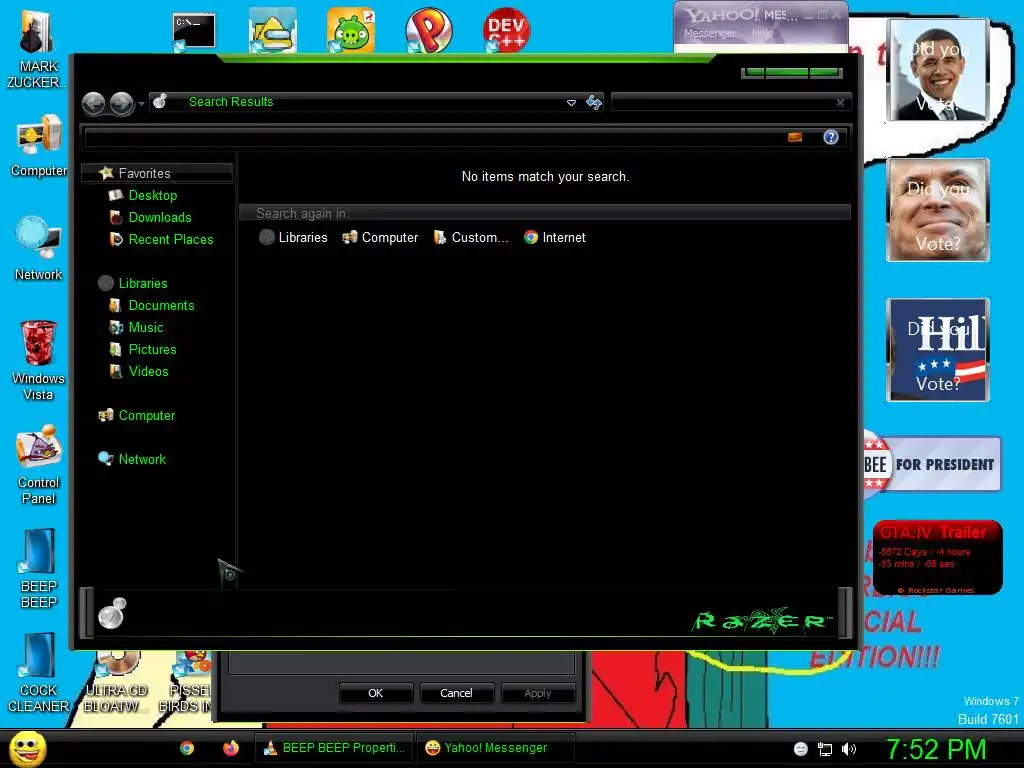
Task: Open Messenger menu in Yahoo window
Action: [709, 33]
